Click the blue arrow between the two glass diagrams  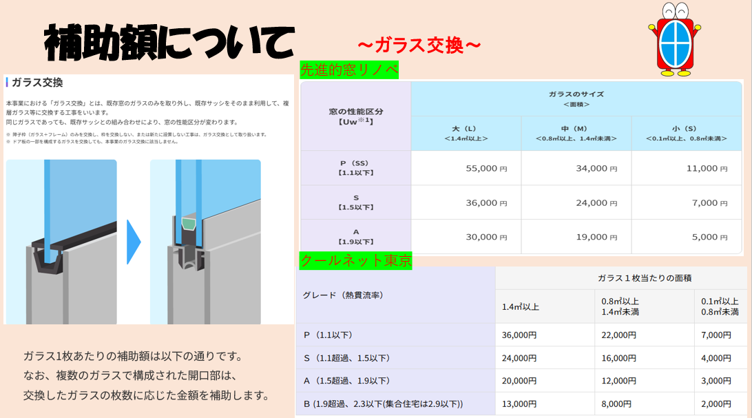(134, 242)
